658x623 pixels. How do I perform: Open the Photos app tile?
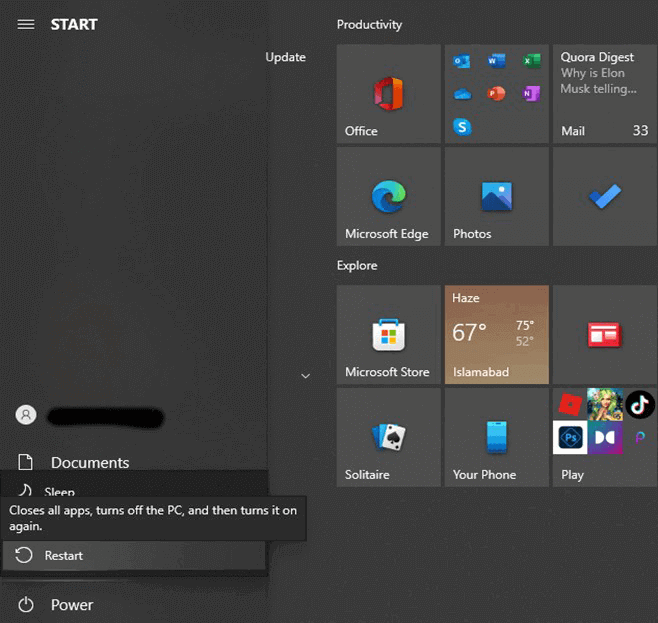[x=496, y=197]
